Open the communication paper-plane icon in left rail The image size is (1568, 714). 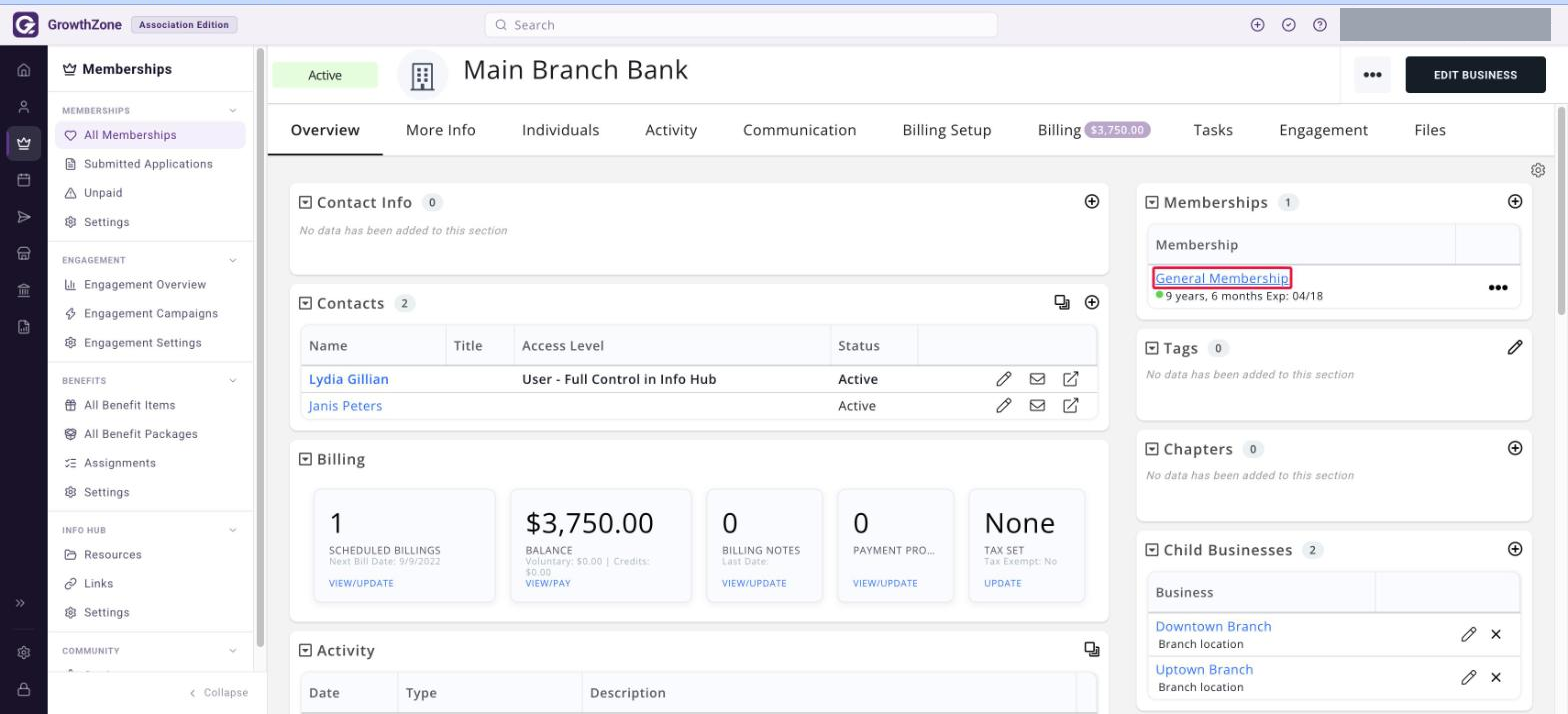coord(24,217)
